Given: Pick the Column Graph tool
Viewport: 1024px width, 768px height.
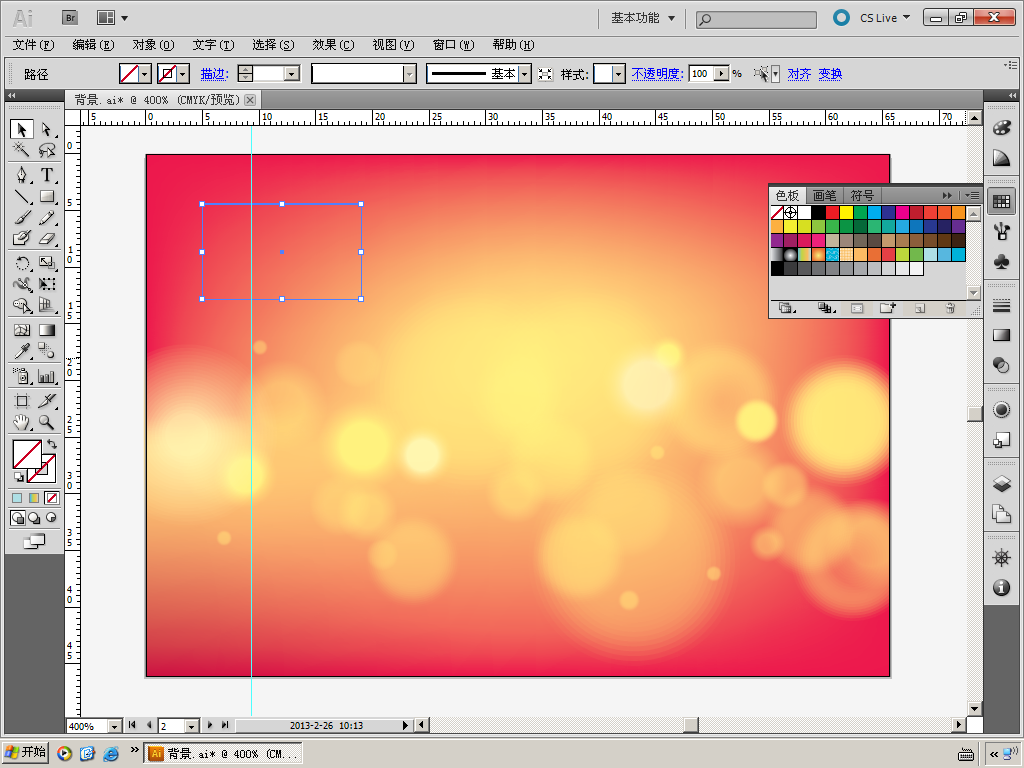Looking at the screenshot, I should click(46, 376).
